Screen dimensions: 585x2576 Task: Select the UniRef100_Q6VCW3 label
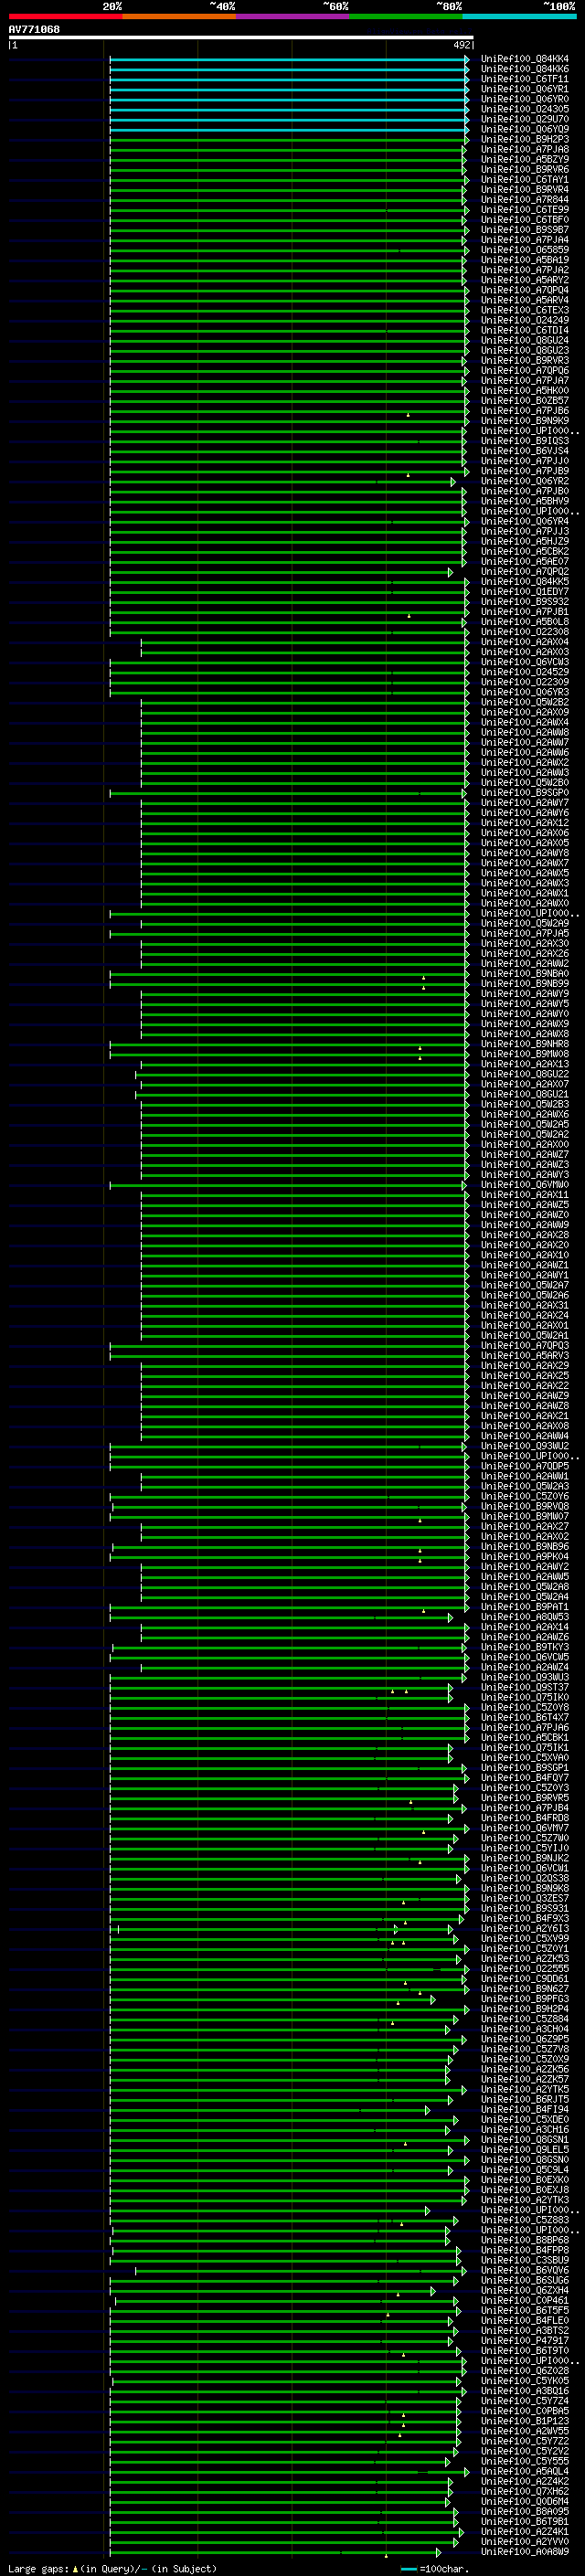click(x=525, y=662)
